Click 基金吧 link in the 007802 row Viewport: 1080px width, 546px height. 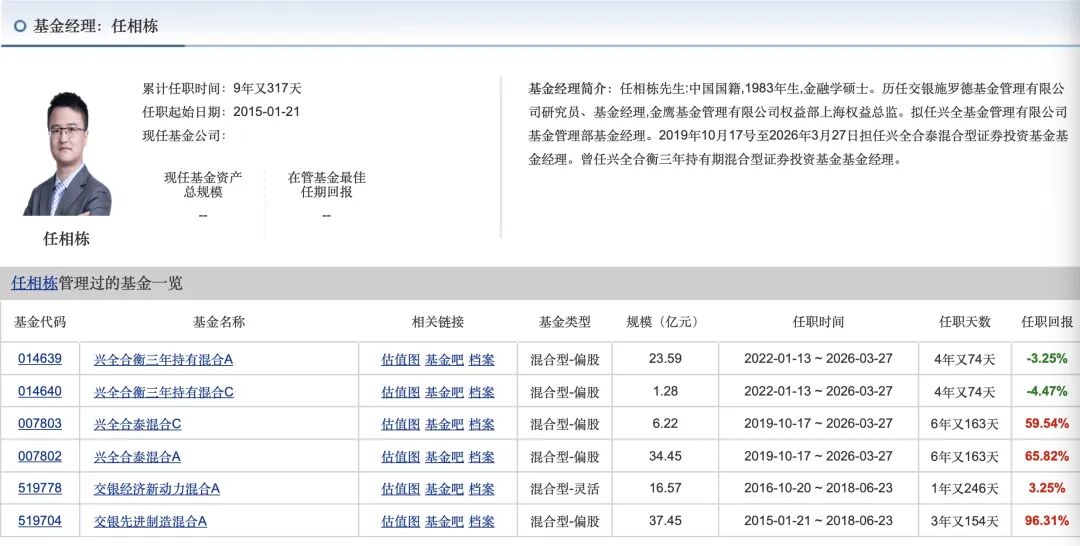pyautogui.click(x=444, y=456)
